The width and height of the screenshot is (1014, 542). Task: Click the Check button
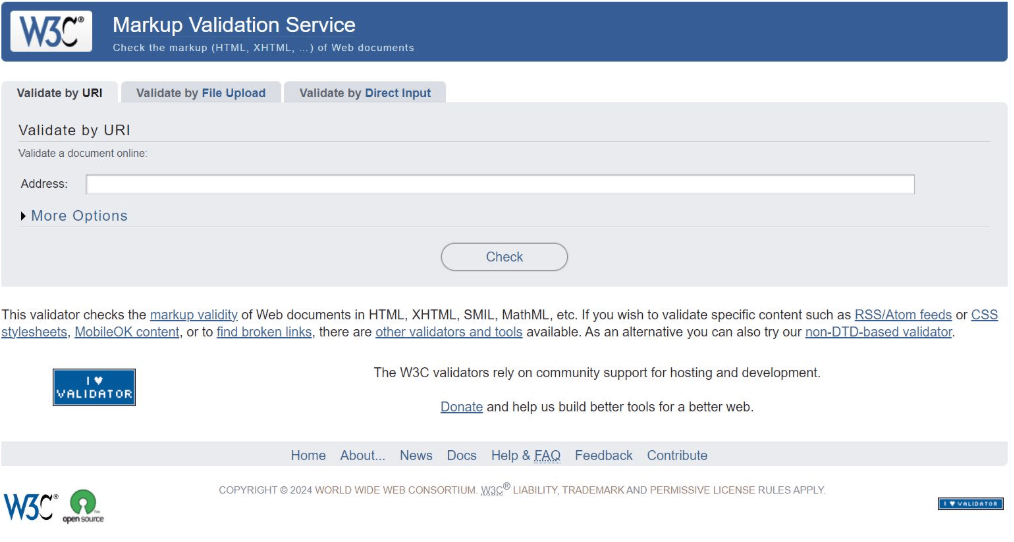click(x=504, y=257)
